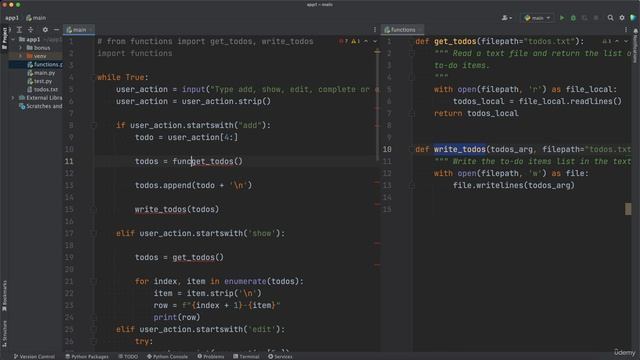Open the main run configuration dropdown

pos(537,18)
